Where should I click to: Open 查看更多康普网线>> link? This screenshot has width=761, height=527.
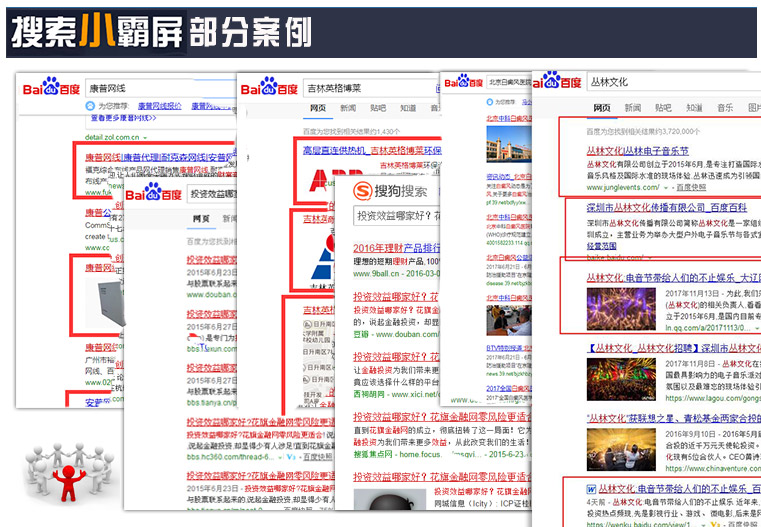pyautogui.click(x=123, y=118)
